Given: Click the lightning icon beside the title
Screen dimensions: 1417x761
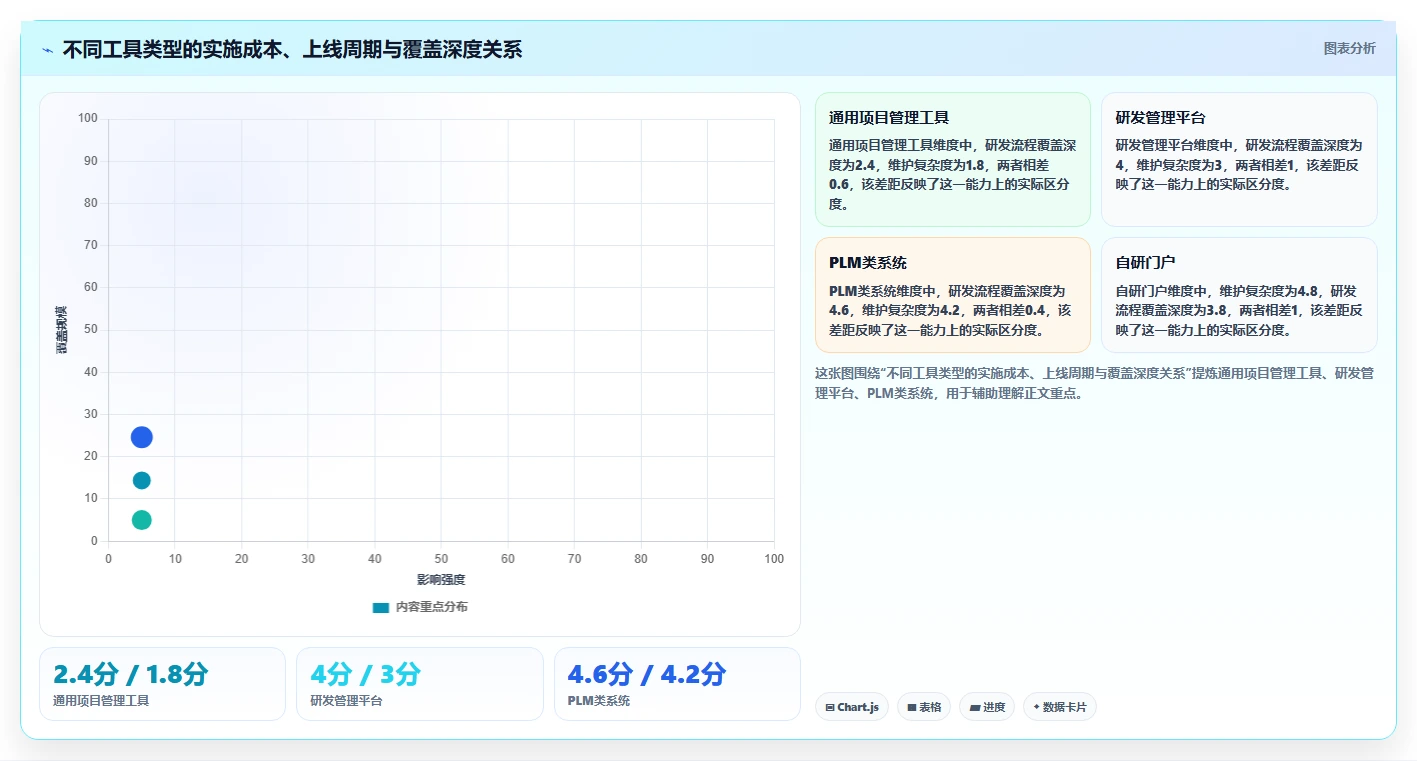Looking at the screenshot, I should click(47, 49).
